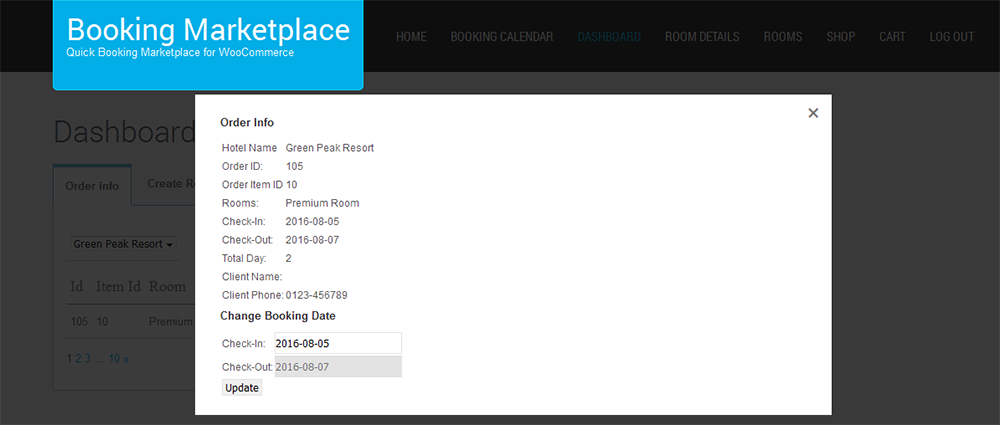The height and width of the screenshot is (425, 1000).
Task: Click the Id column header
Action: click(77, 287)
